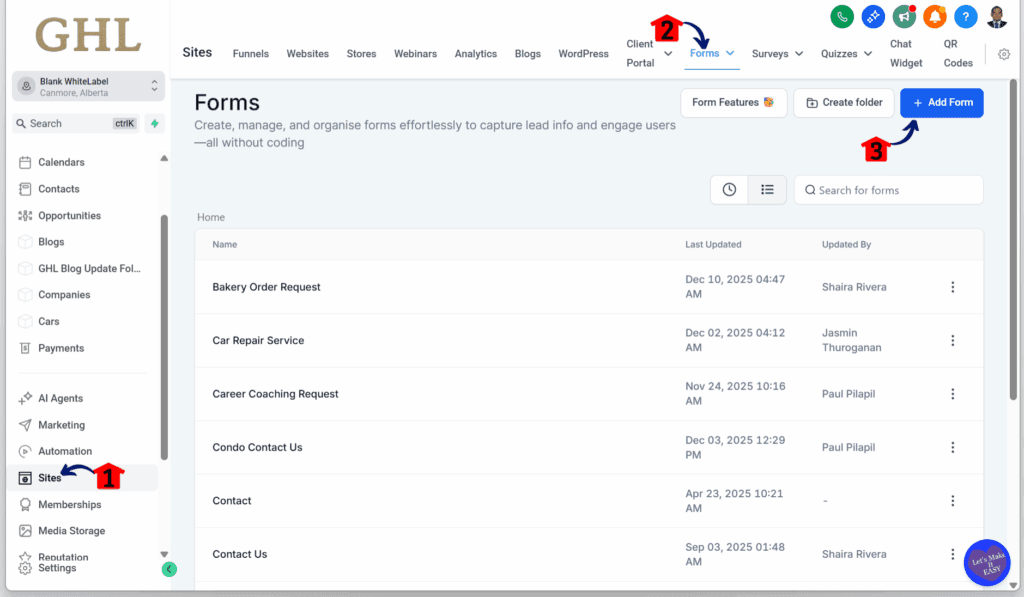Screen dimensions: 1024x597
Task: Open the Blank WhiteLabel account switcher
Action: tap(87, 86)
